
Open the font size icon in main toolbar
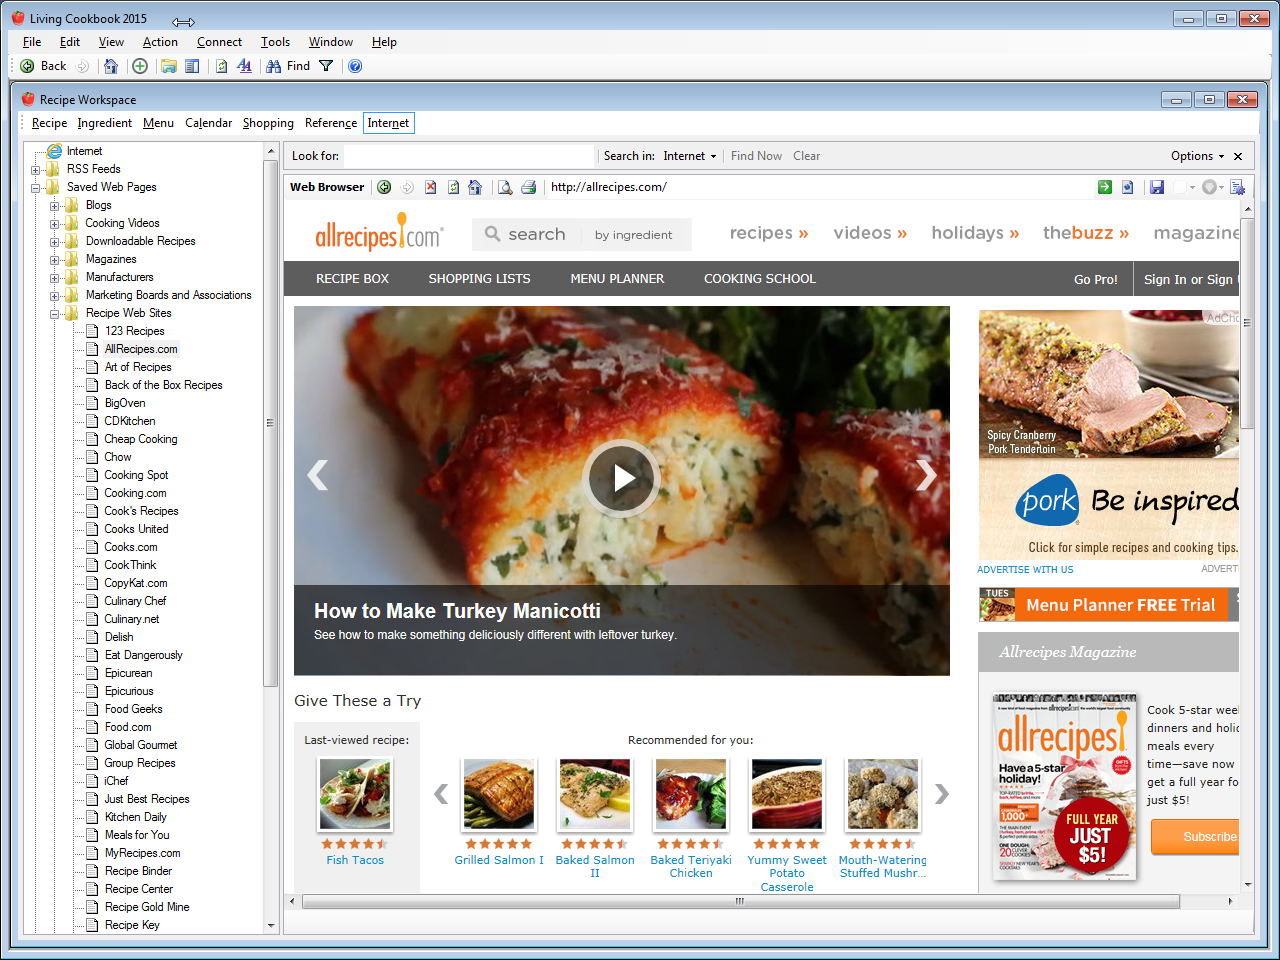[x=245, y=66]
